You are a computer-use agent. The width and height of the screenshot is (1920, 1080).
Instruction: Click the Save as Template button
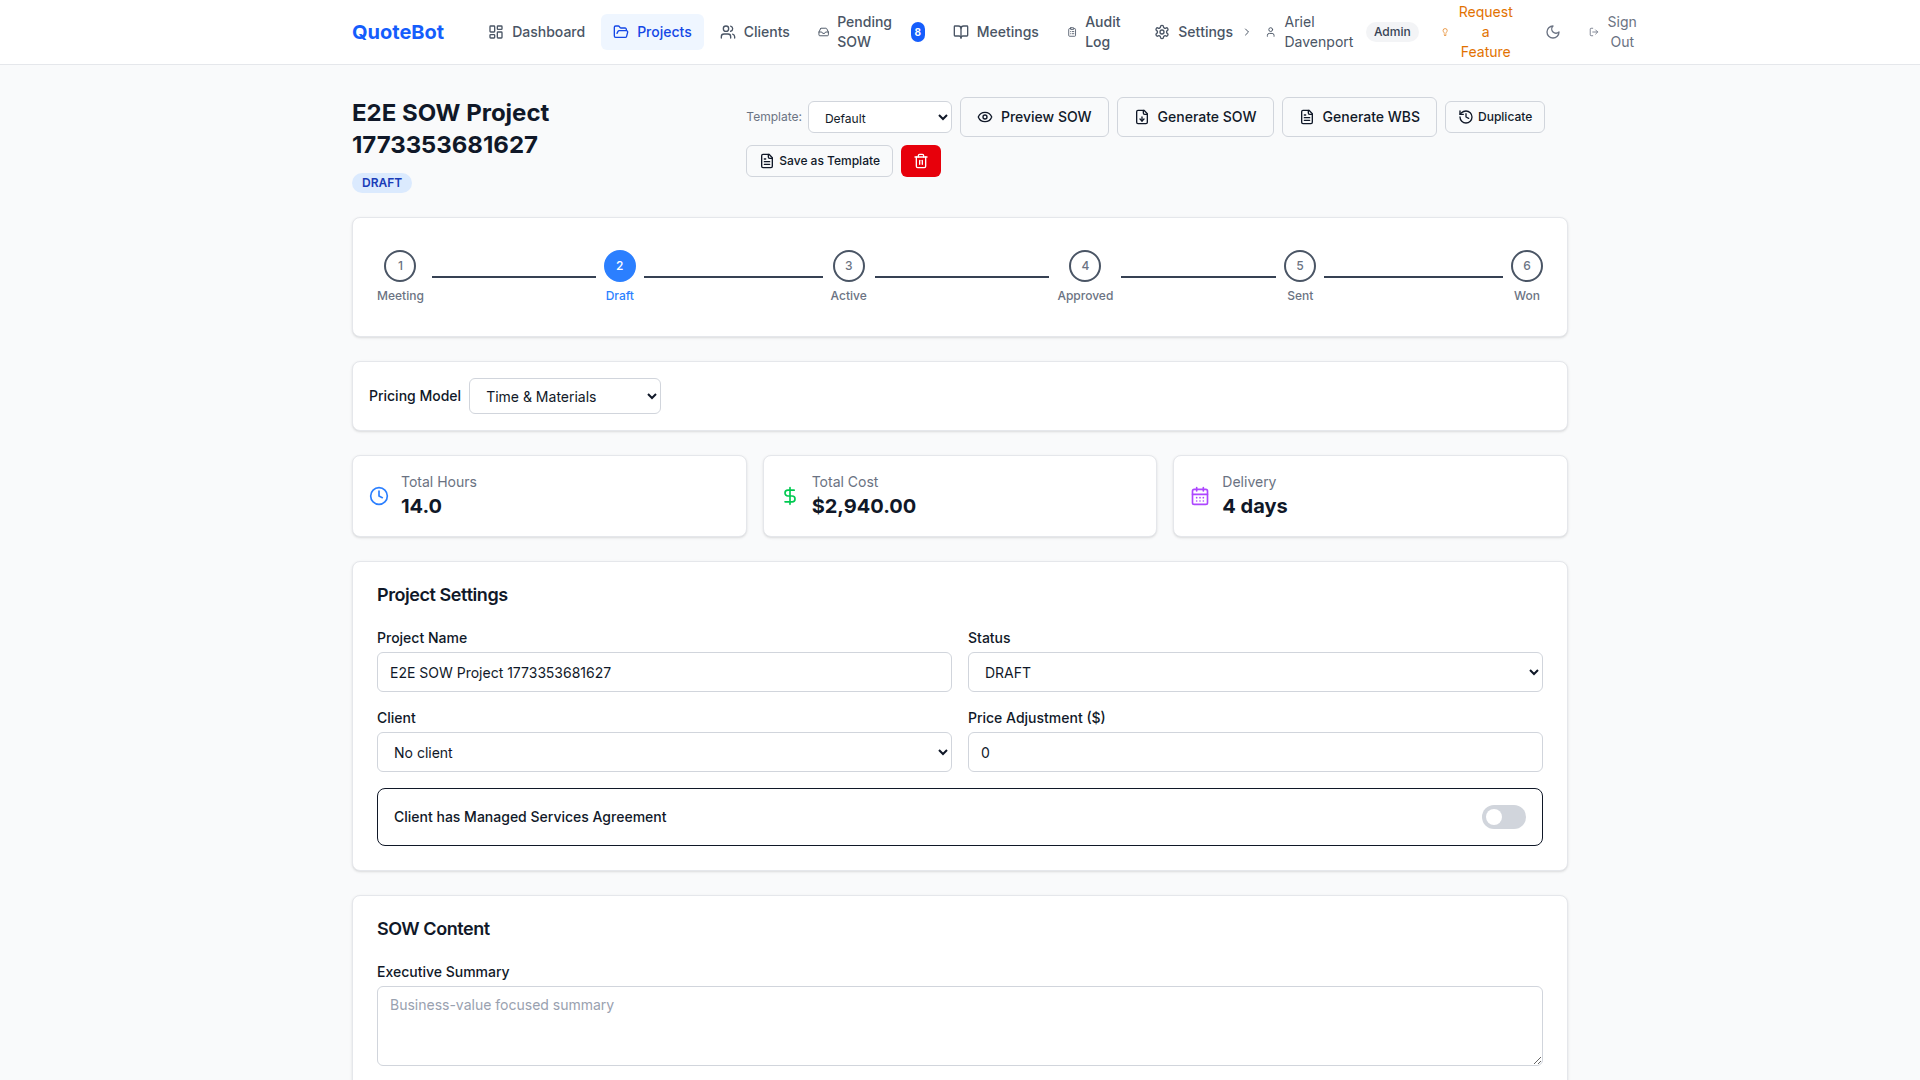point(819,161)
